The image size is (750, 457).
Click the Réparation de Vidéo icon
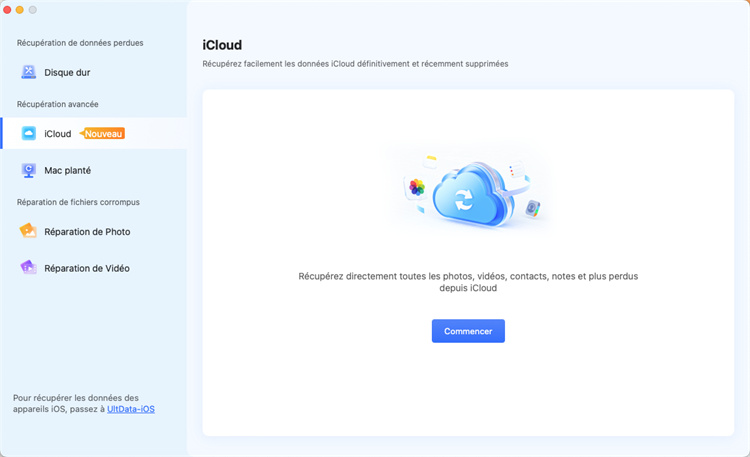click(x=28, y=268)
